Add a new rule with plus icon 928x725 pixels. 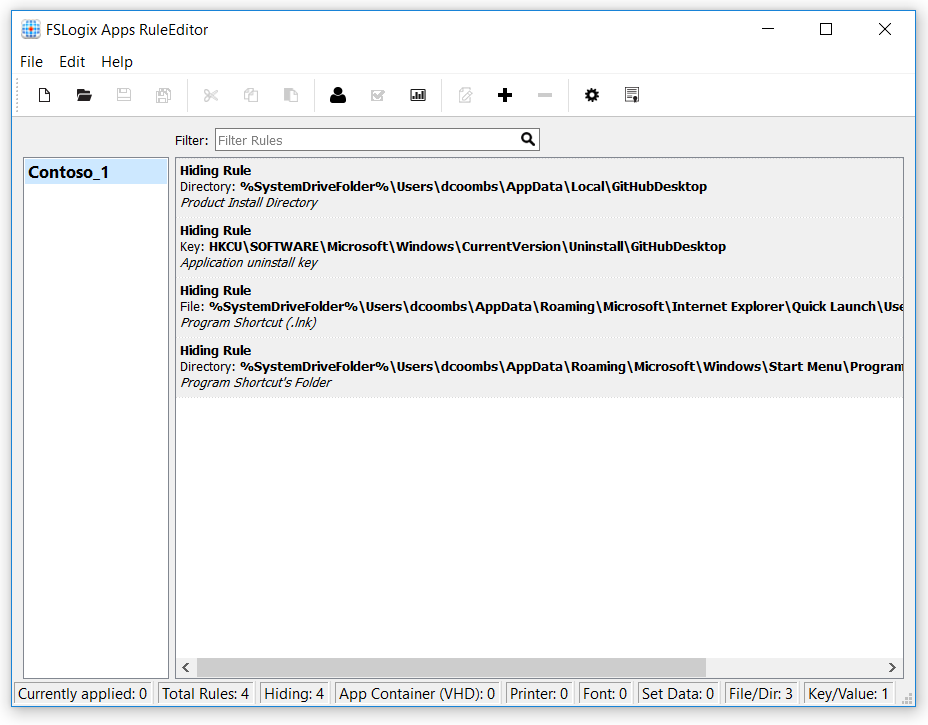click(505, 95)
